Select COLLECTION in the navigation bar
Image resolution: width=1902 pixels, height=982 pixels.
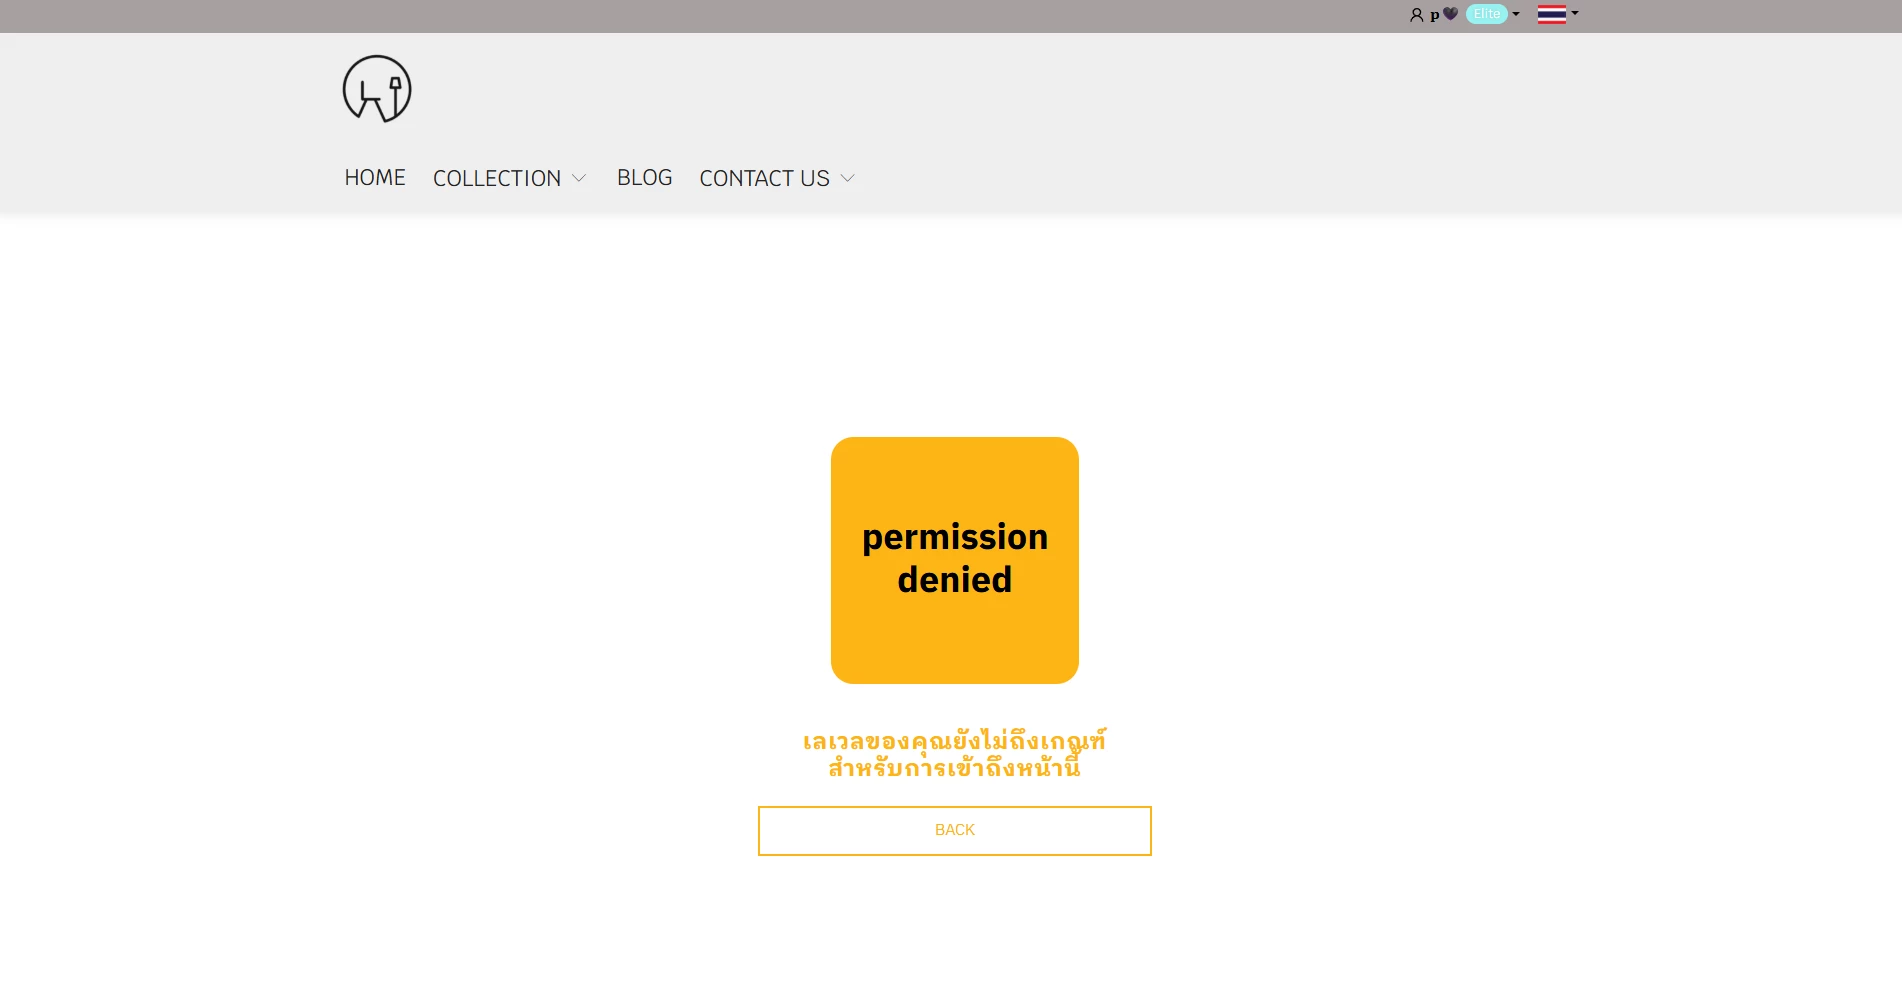point(496,178)
